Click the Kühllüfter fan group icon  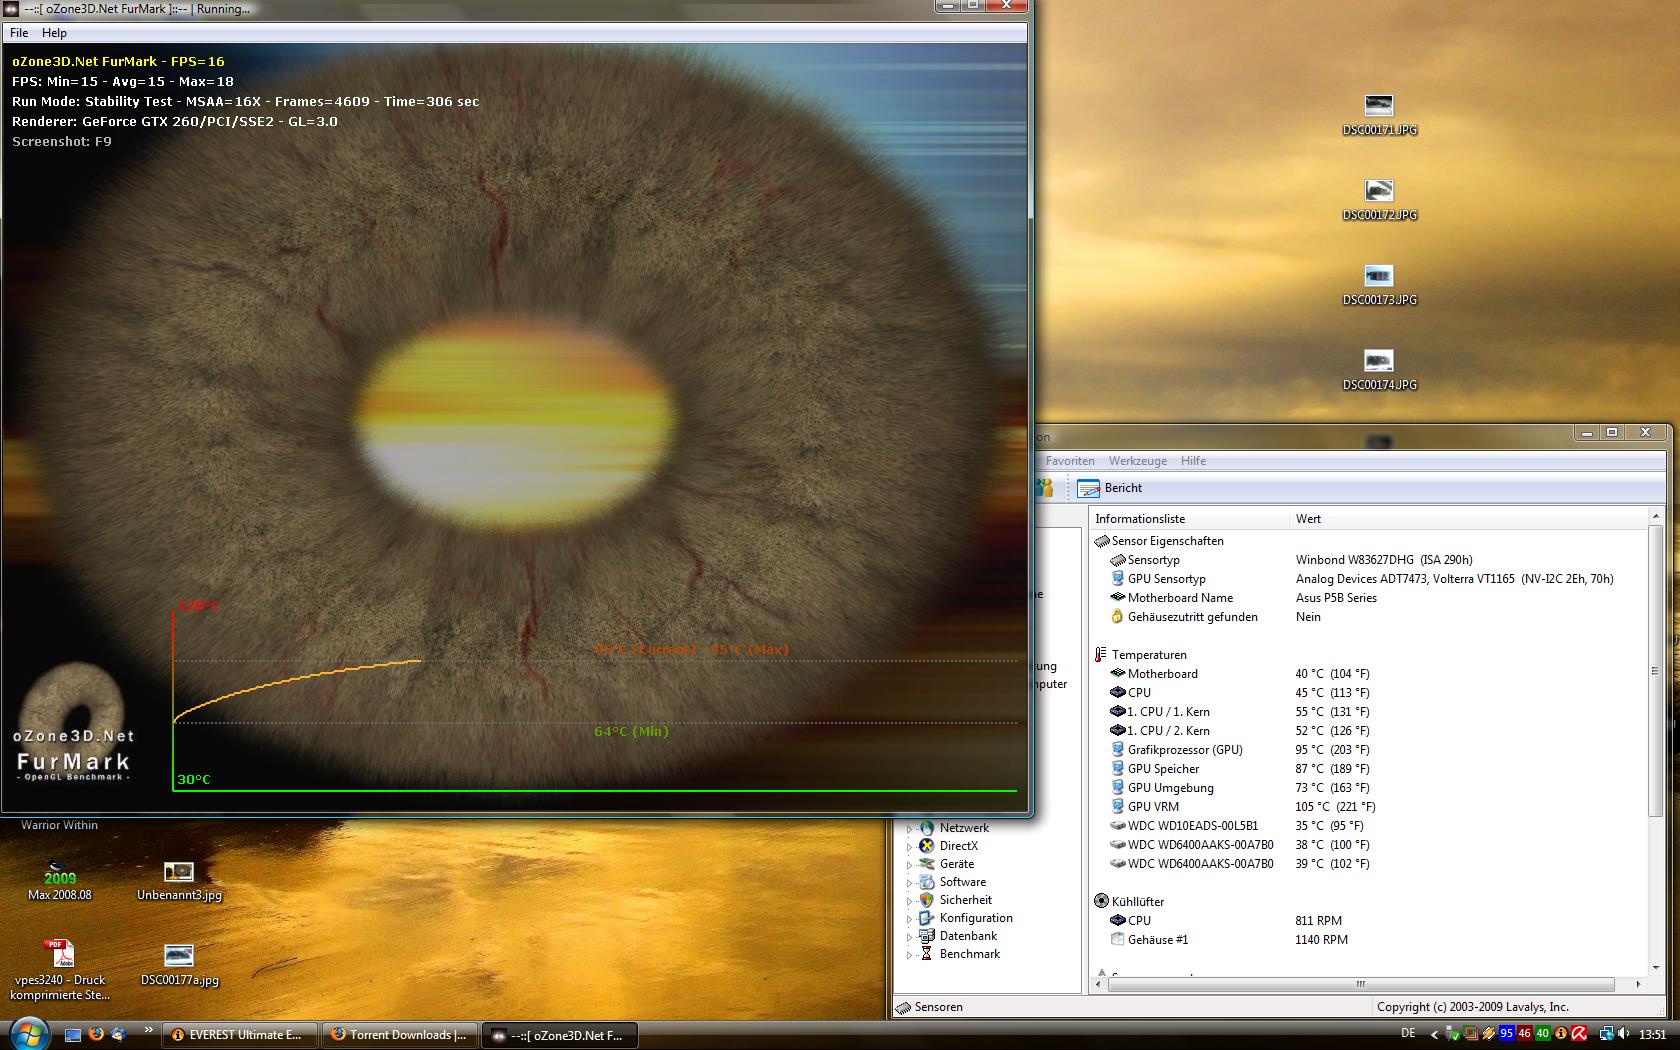pos(1101,901)
